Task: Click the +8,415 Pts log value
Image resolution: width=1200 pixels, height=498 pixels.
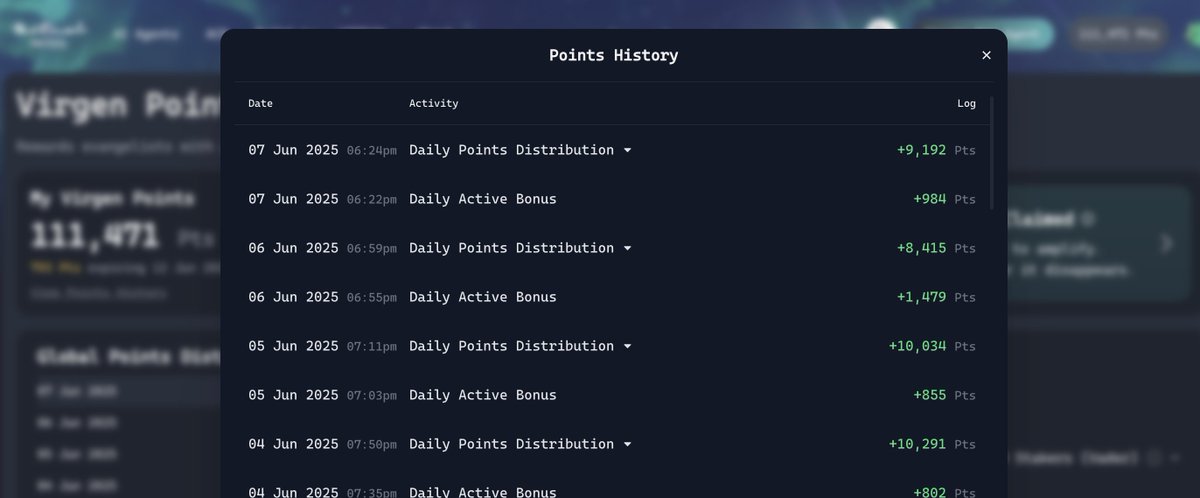Action: click(x=936, y=248)
